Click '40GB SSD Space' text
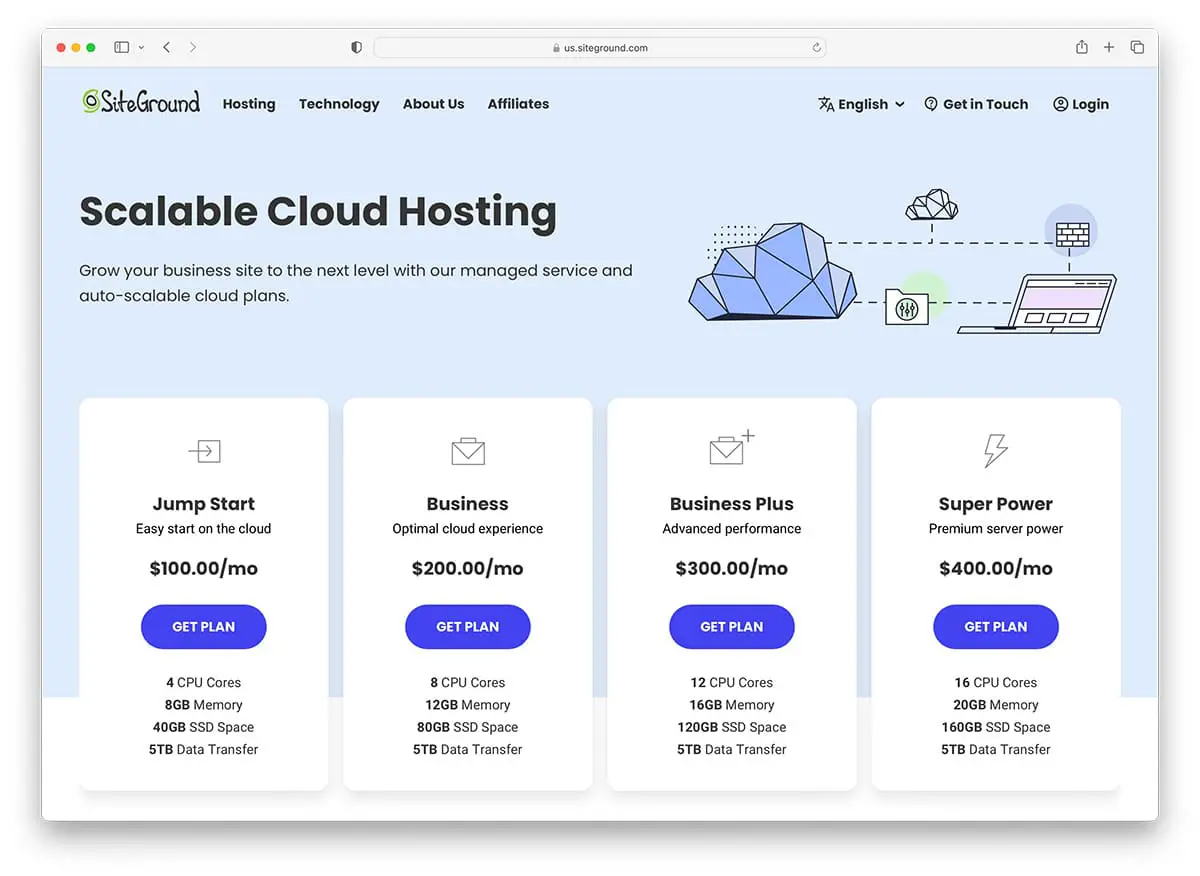Screen dimensions: 1200x876 coord(204,727)
